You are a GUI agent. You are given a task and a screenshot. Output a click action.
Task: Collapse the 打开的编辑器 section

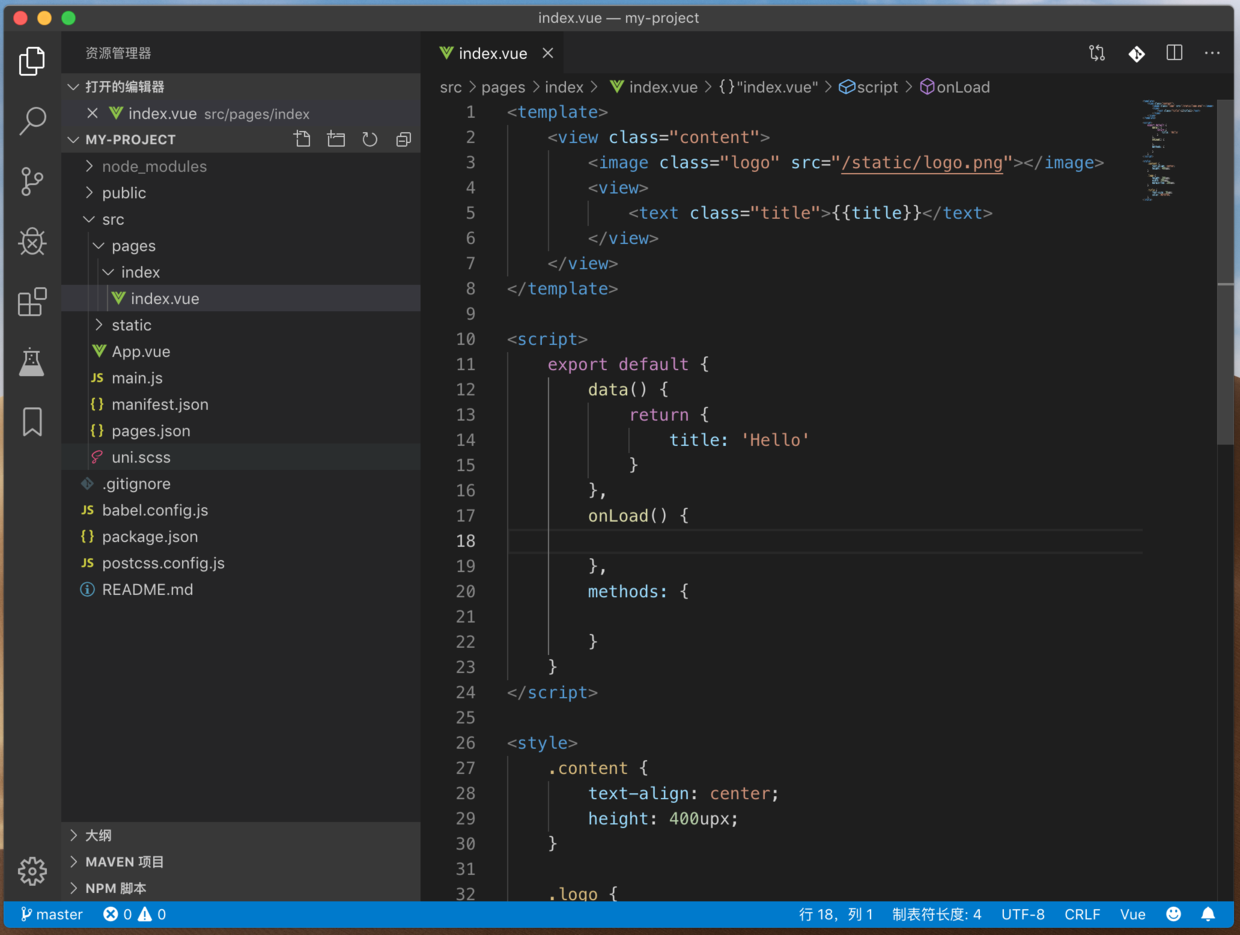124,87
